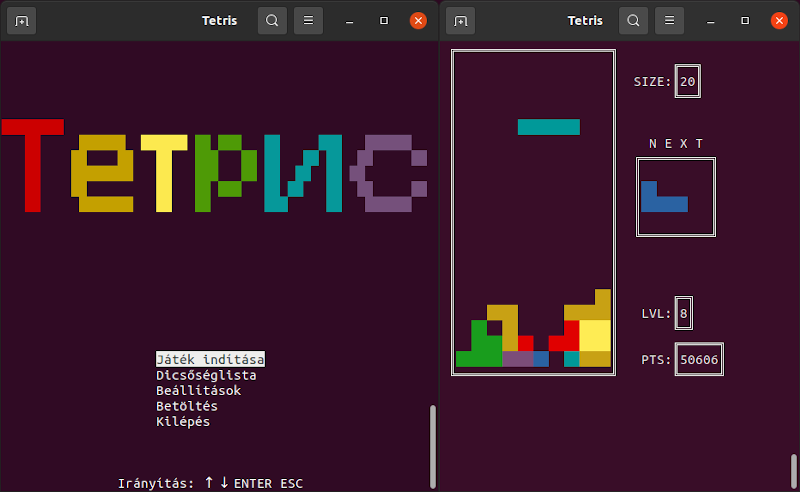Click the right window terminal scrollbar

pyautogui.click(x=794, y=471)
